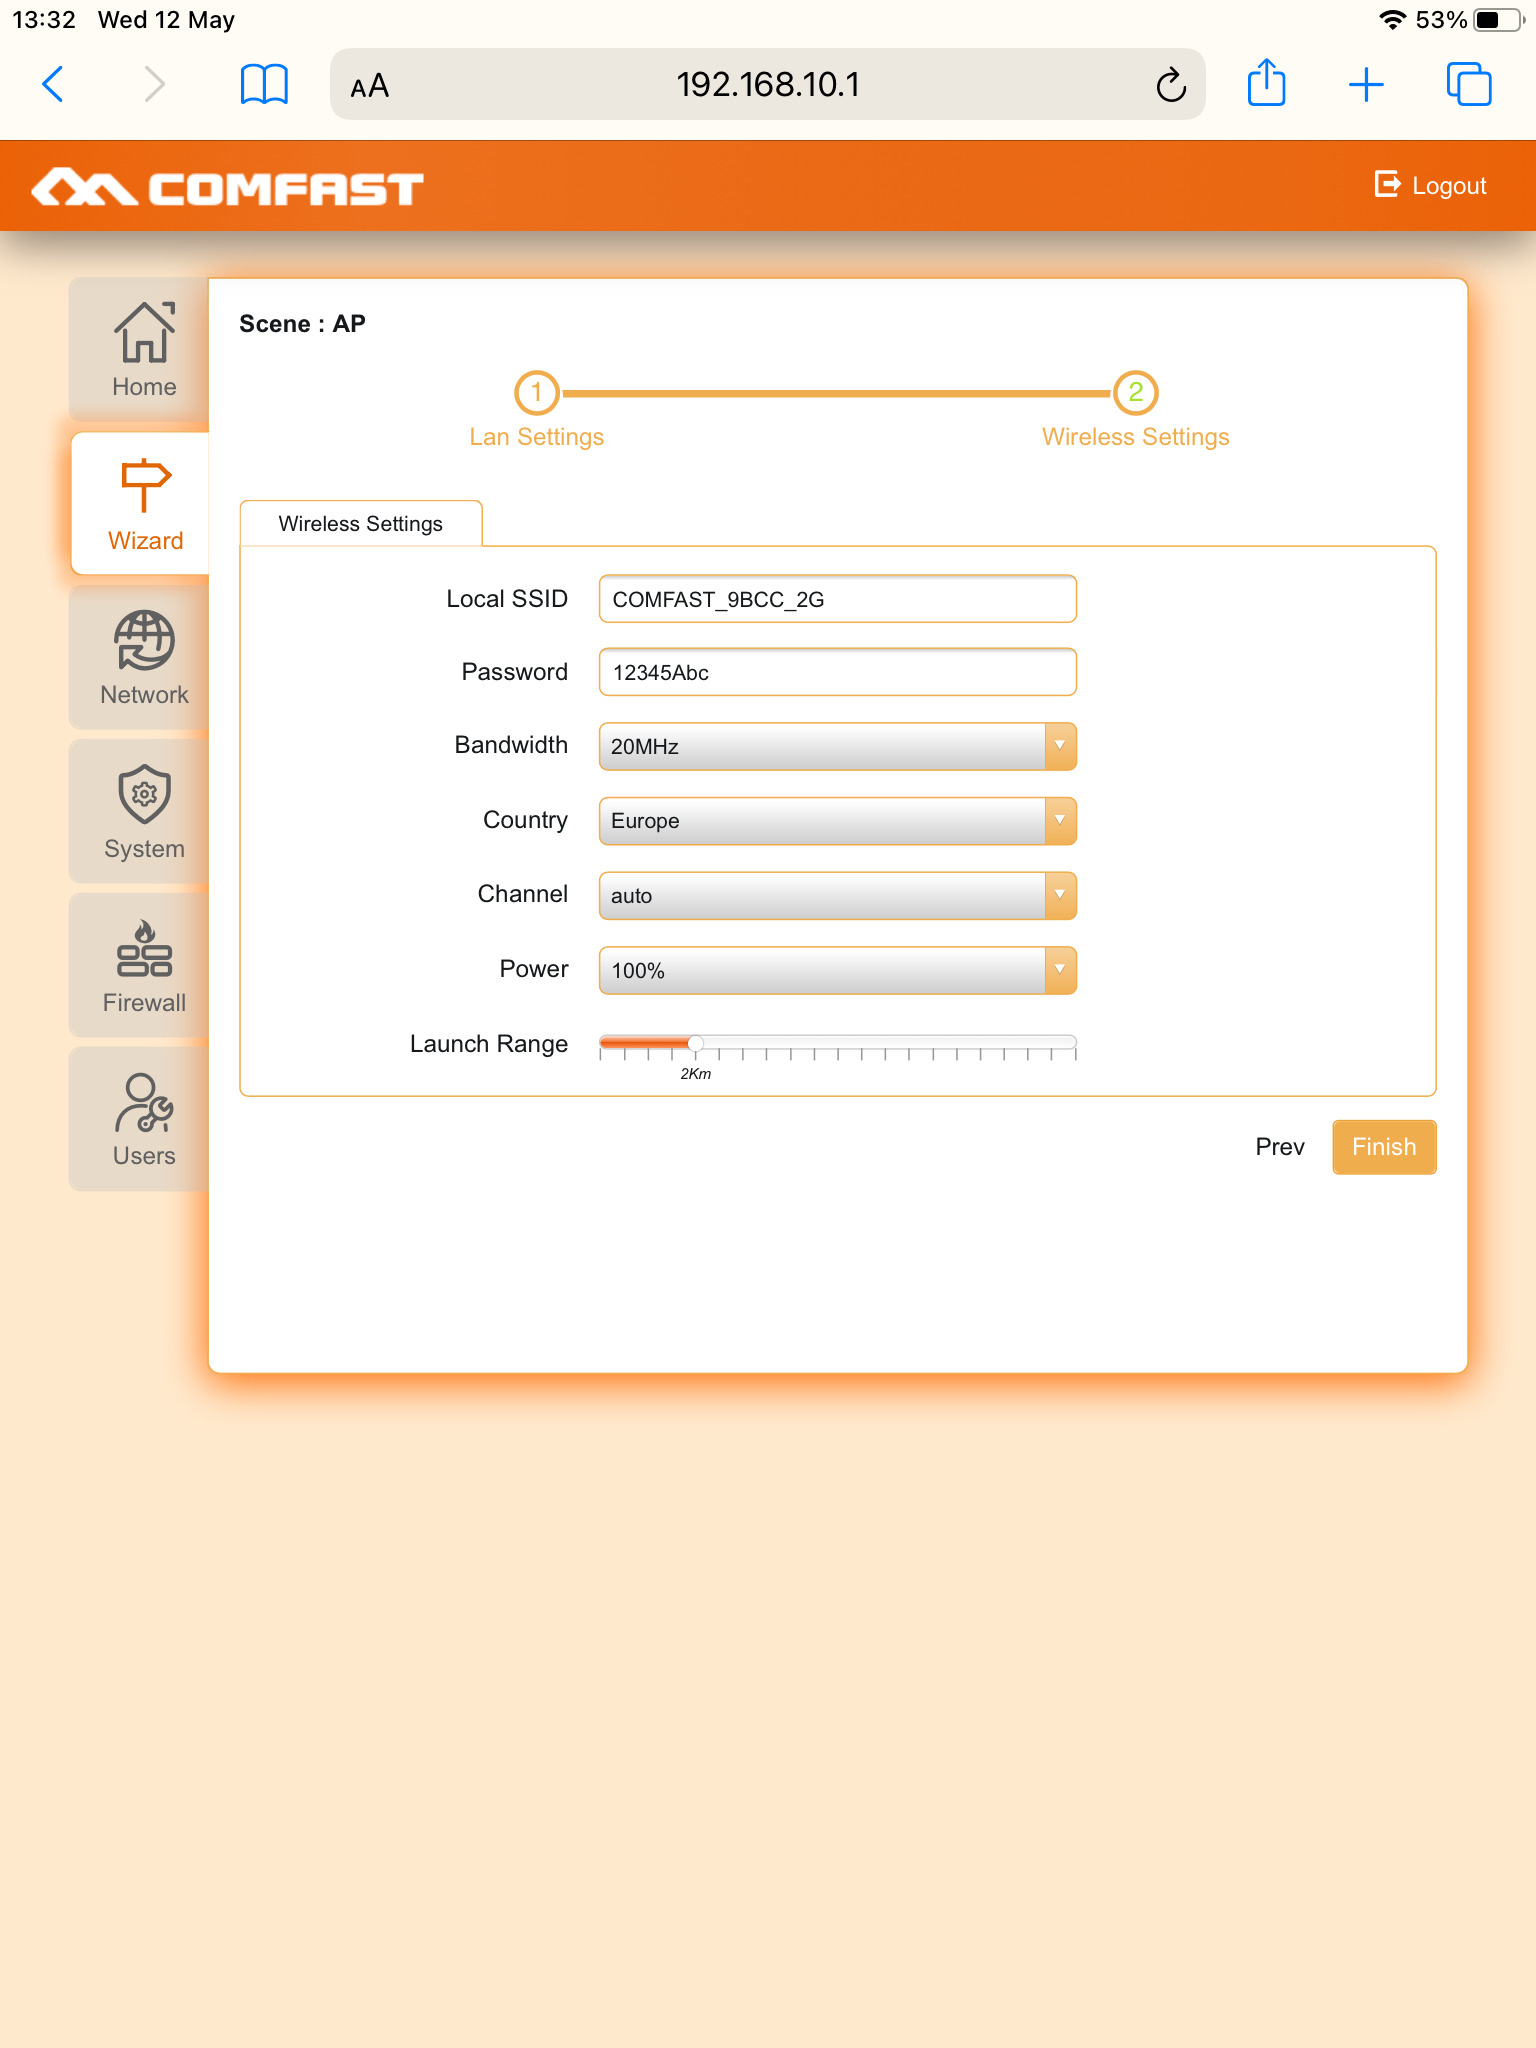1536x2048 pixels.
Task: Open a new Safari tab
Action: pos(1365,85)
